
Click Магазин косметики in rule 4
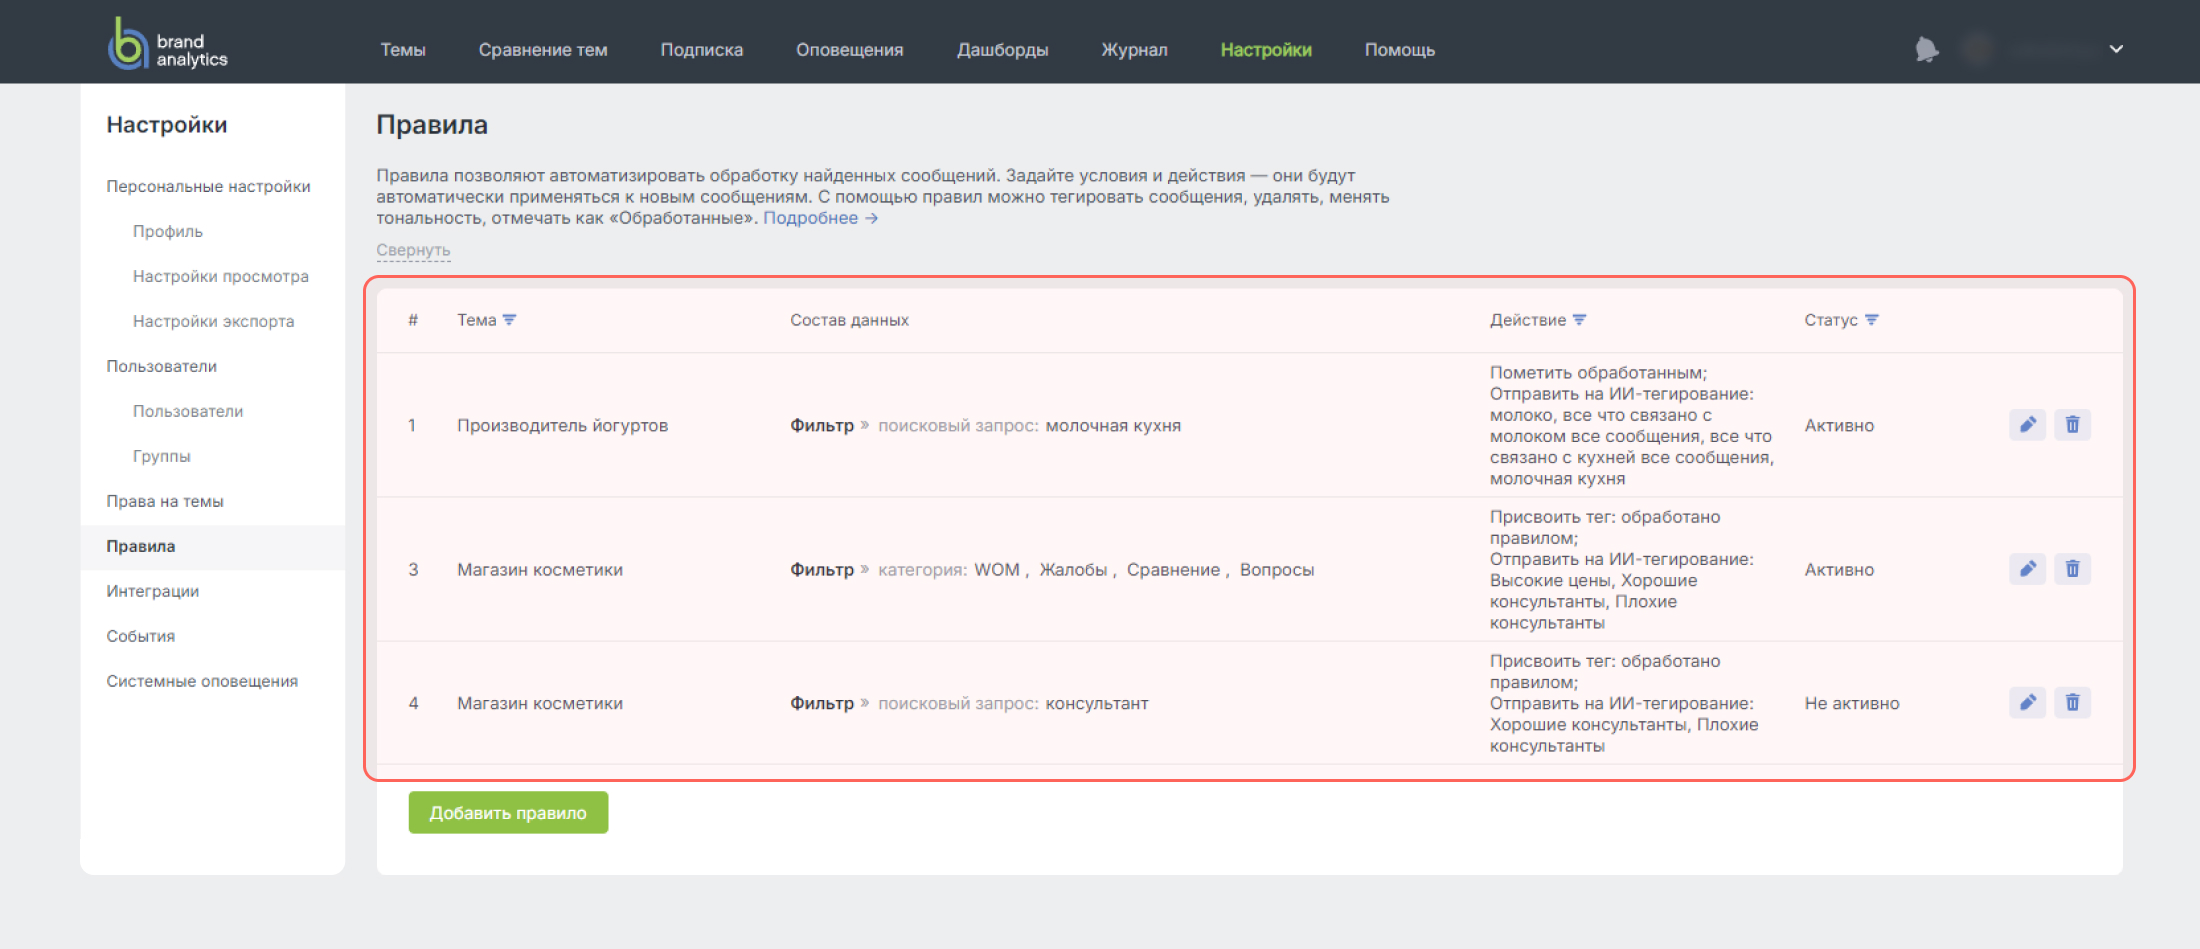point(540,703)
